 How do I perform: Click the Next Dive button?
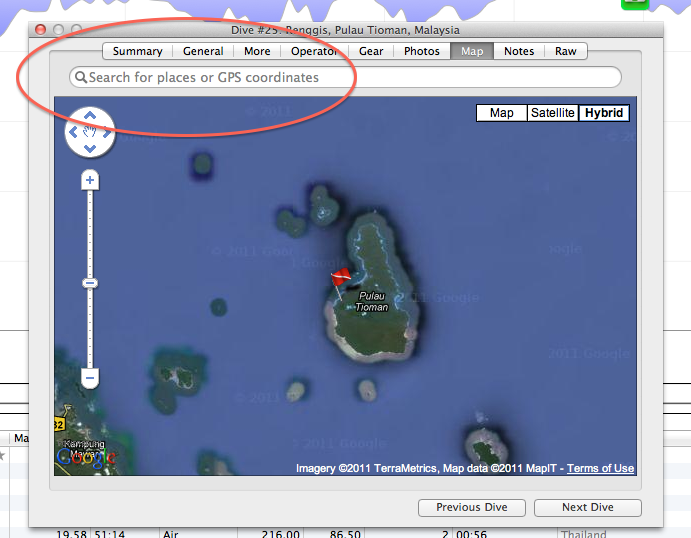click(x=587, y=507)
